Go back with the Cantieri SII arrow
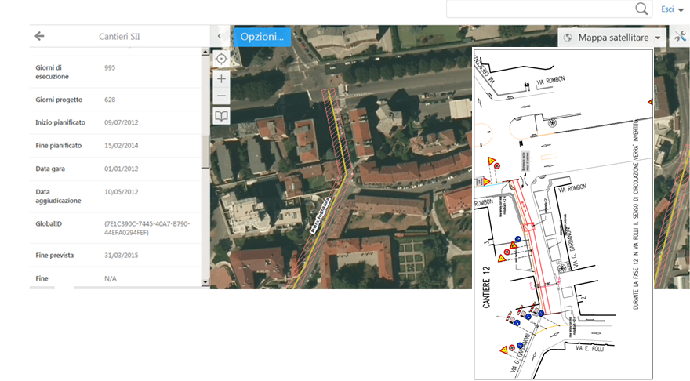This screenshot has width=690, height=381. (39, 36)
